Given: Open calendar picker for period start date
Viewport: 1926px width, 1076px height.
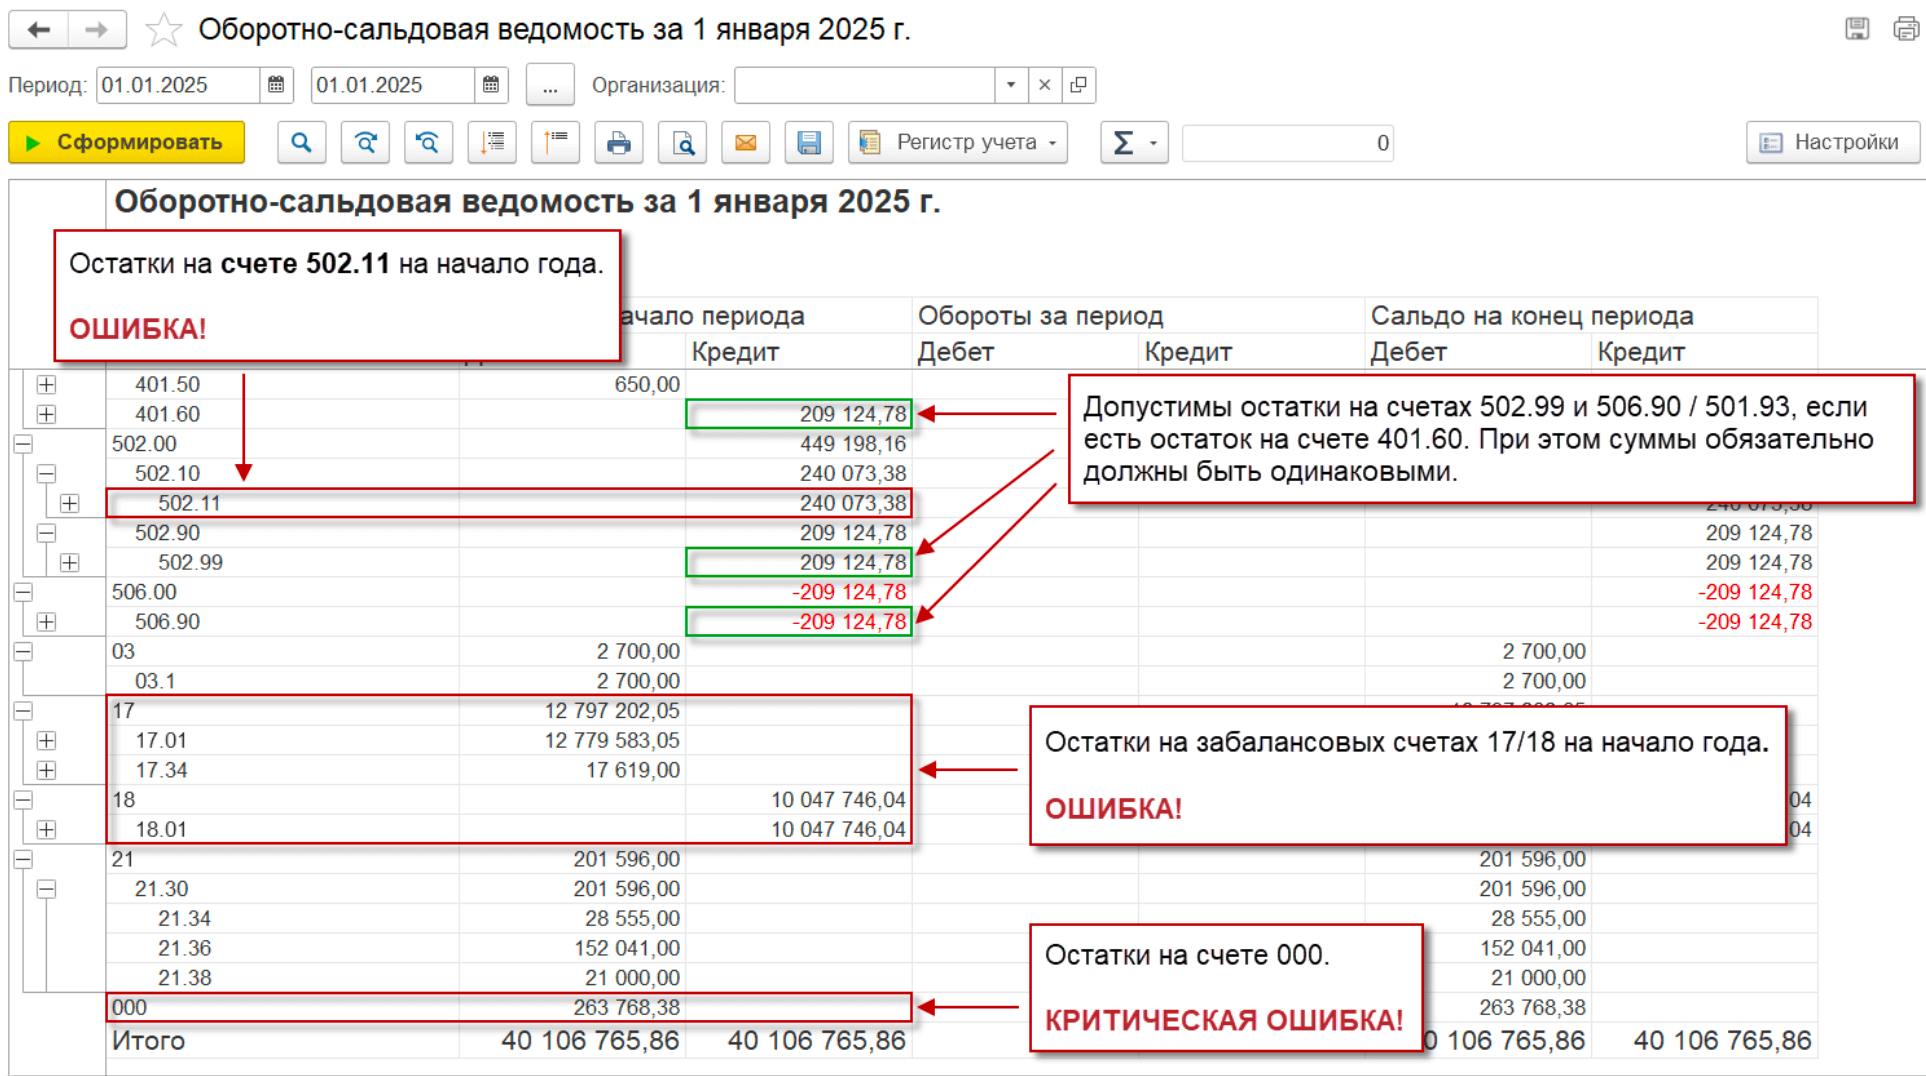Looking at the screenshot, I should (276, 85).
